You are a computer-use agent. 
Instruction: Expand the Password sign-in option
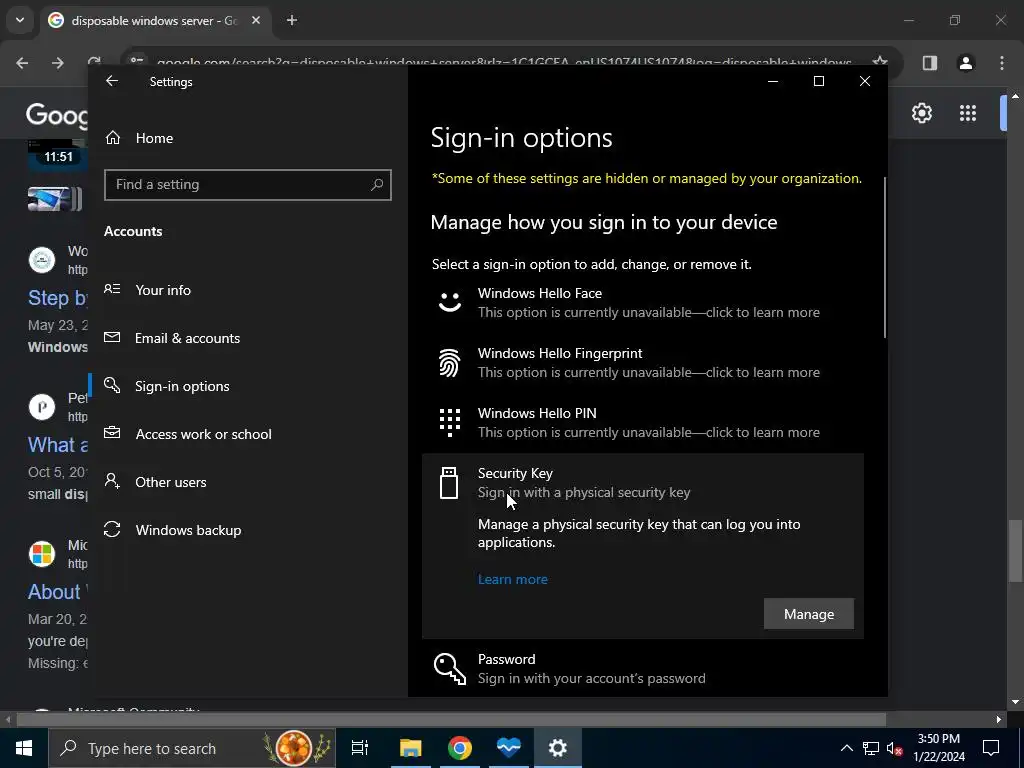point(643,669)
